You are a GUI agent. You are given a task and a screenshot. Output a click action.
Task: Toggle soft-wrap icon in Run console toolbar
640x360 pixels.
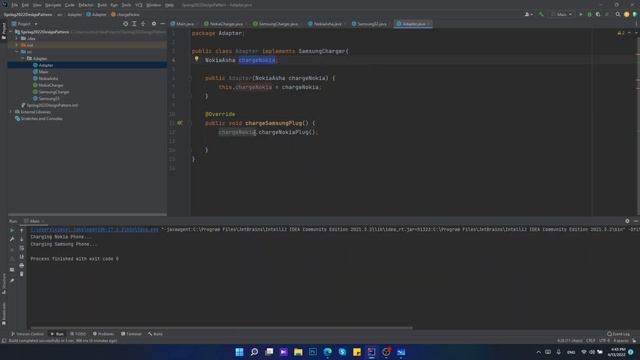coord(22,248)
